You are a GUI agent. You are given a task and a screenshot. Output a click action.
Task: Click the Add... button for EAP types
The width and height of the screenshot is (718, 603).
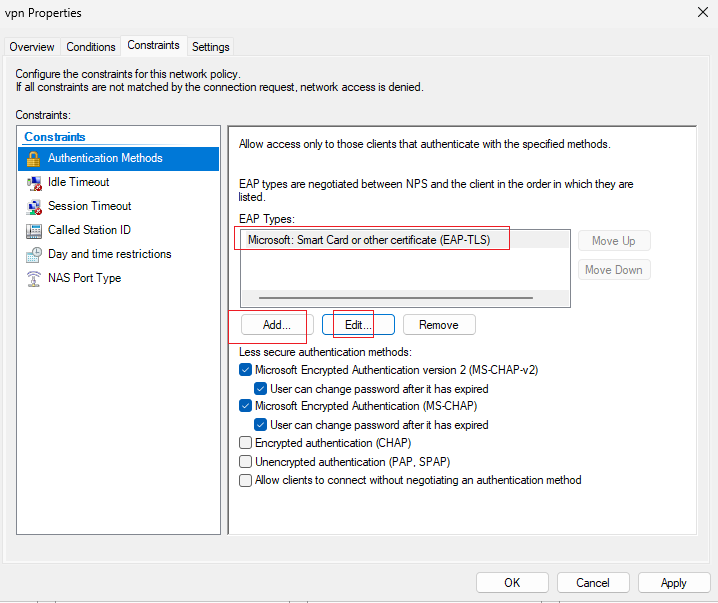277,325
